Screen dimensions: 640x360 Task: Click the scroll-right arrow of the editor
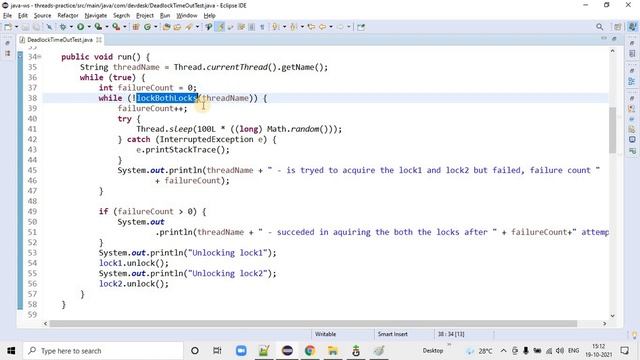(x=604, y=324)
